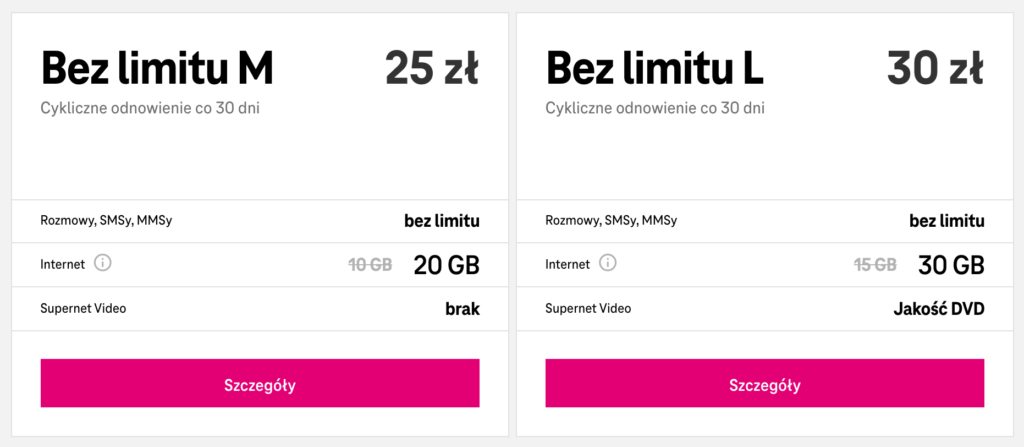Click the "Jakość DVD" Supernet Video value

[938, 309]
